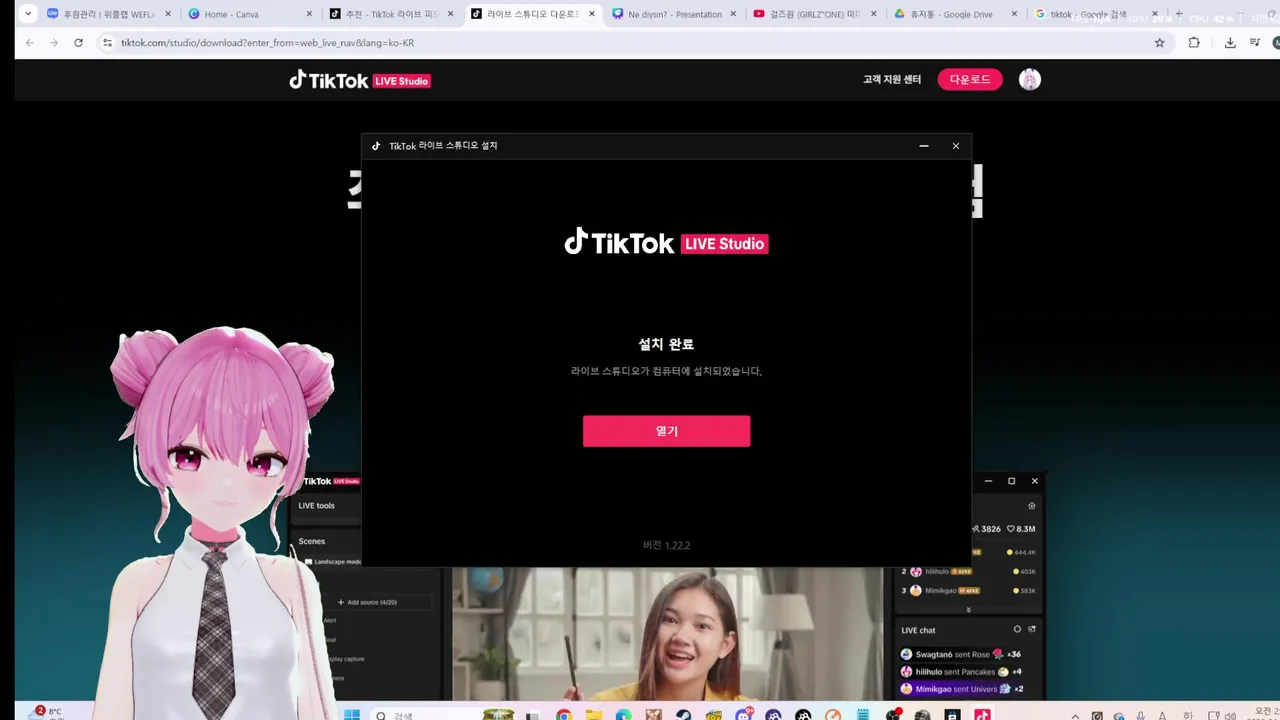Screen dimensions: 1280x720
Task: Open the weather widget showing 8°C
Action: click(47, 712)
